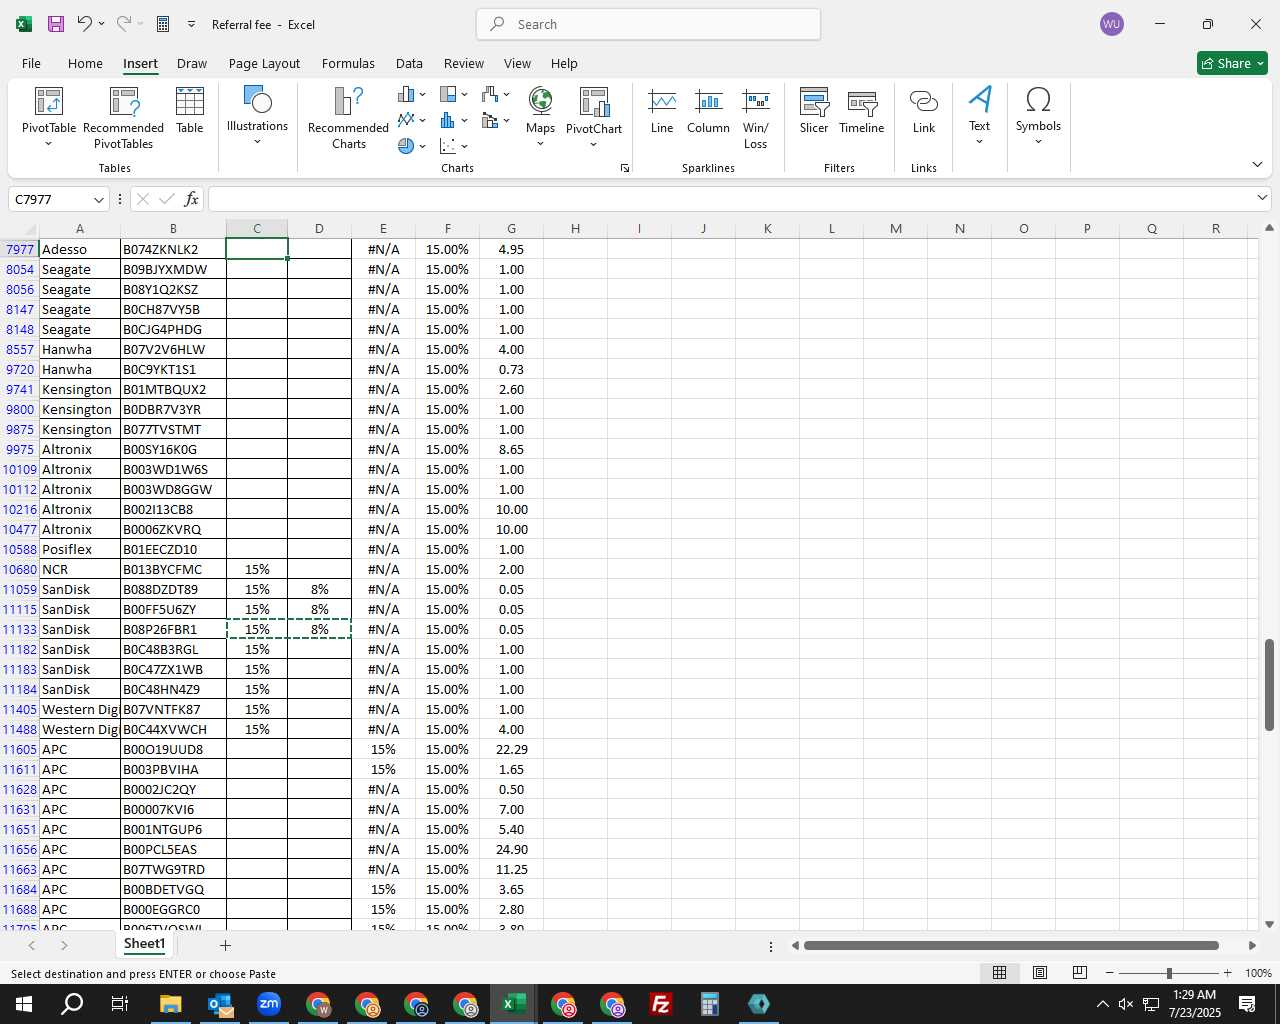The width and height of the screenshot is (1280, 1024).
Task: Select the Sheet1 tab
Action: pos(144,944)
